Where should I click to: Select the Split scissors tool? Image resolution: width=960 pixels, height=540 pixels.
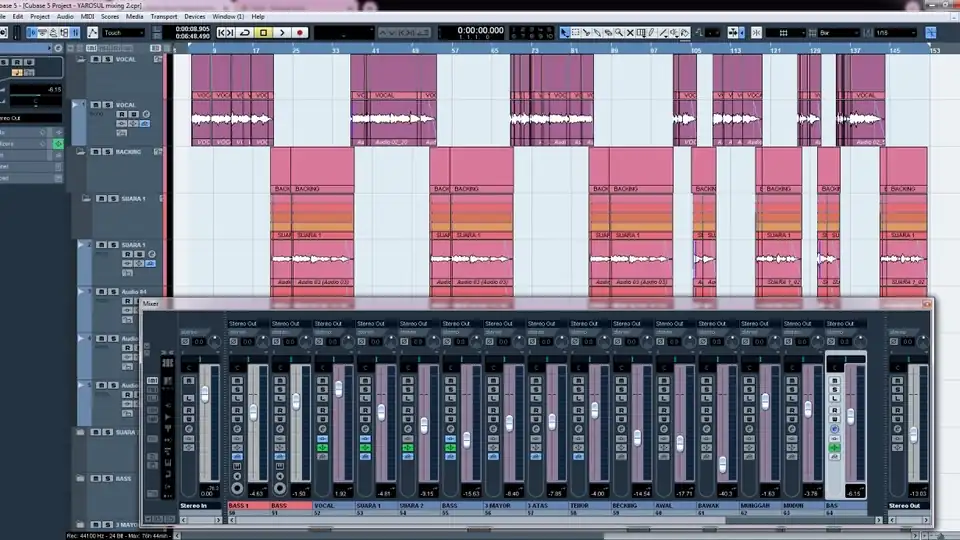(x=587, y=32)
